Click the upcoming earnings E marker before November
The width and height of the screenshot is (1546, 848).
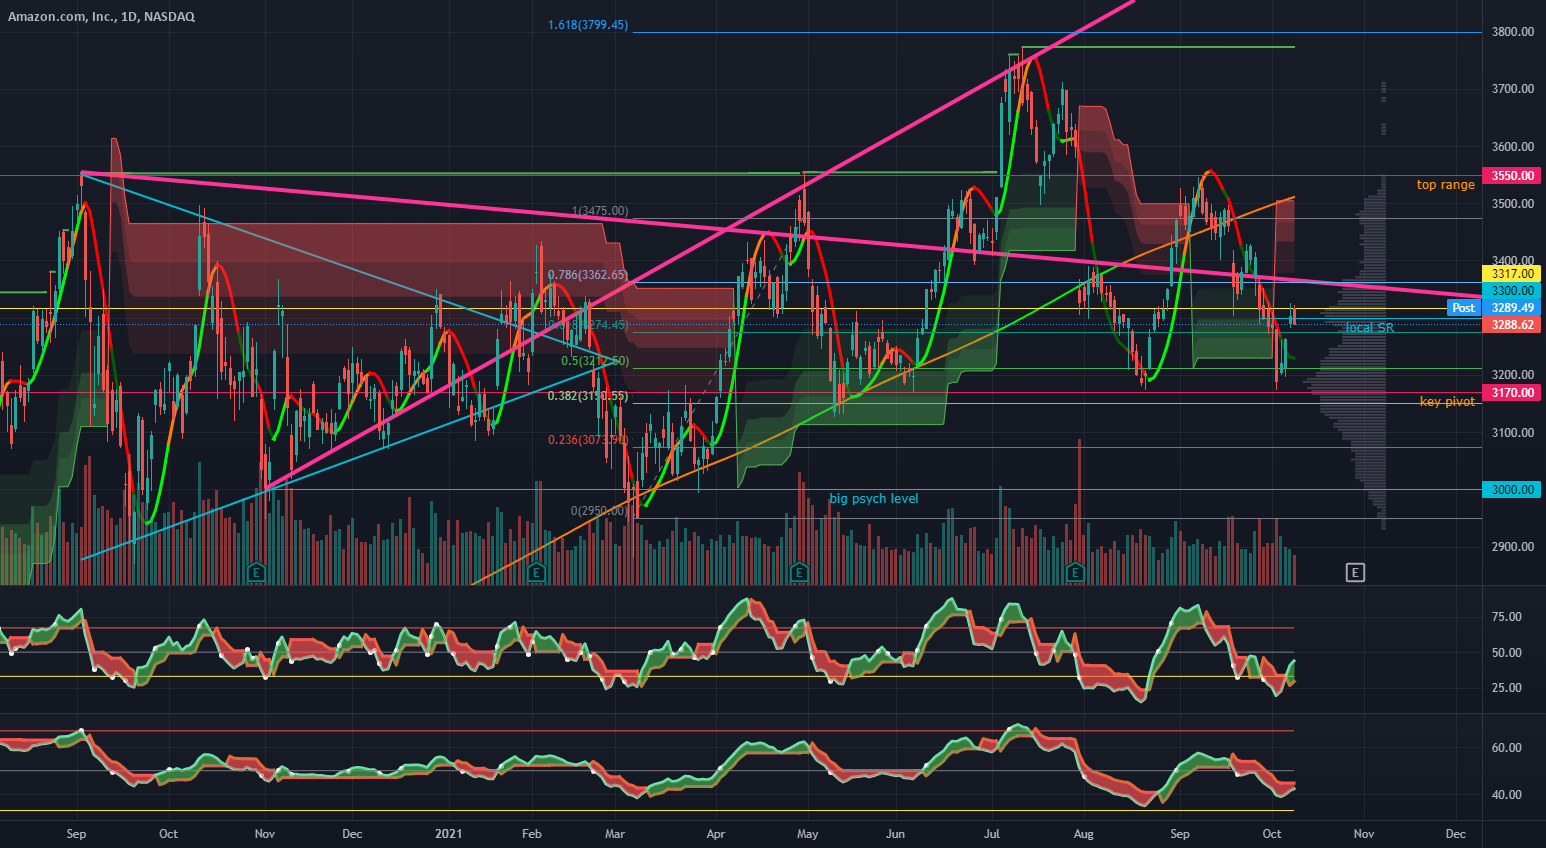tap(1355, 573)
